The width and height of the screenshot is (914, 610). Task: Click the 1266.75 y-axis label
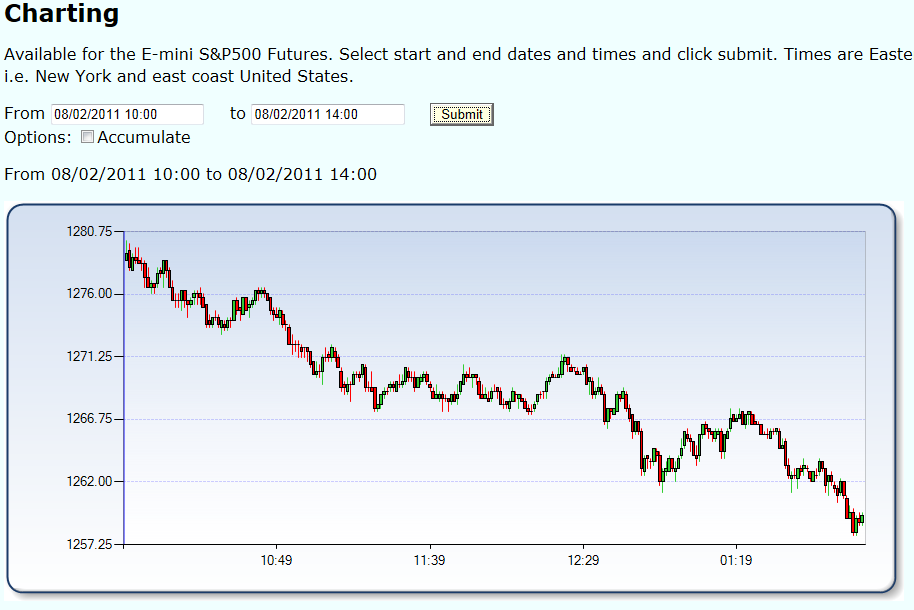tap(89, 419)
